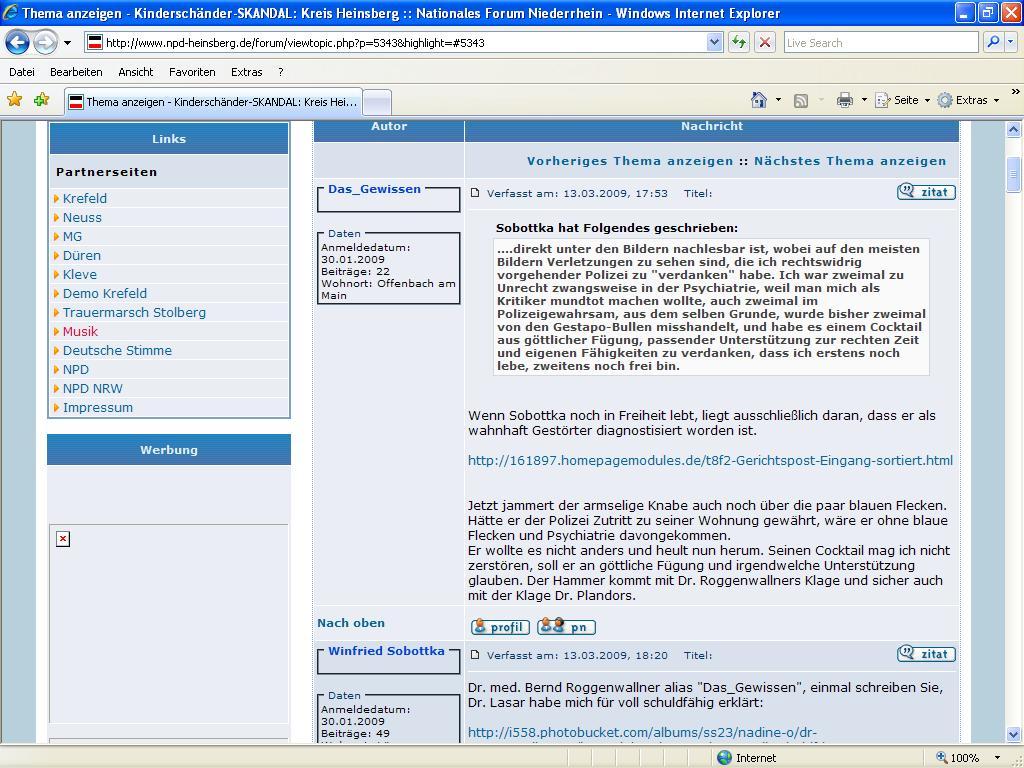Open the ? help menu
Screen dimensions: 1024x768
tap(281, 72)
